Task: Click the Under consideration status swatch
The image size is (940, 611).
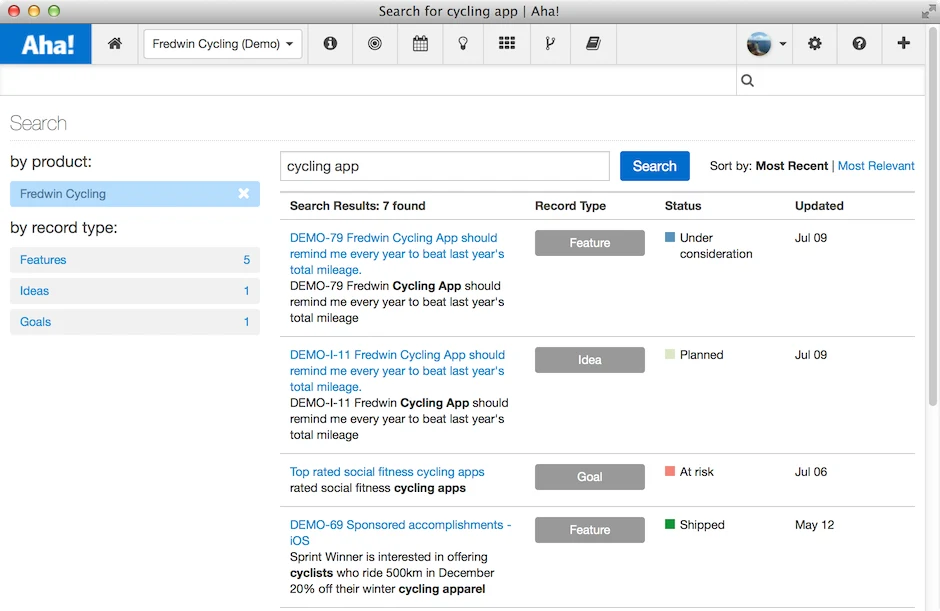Action: point(670,237)
